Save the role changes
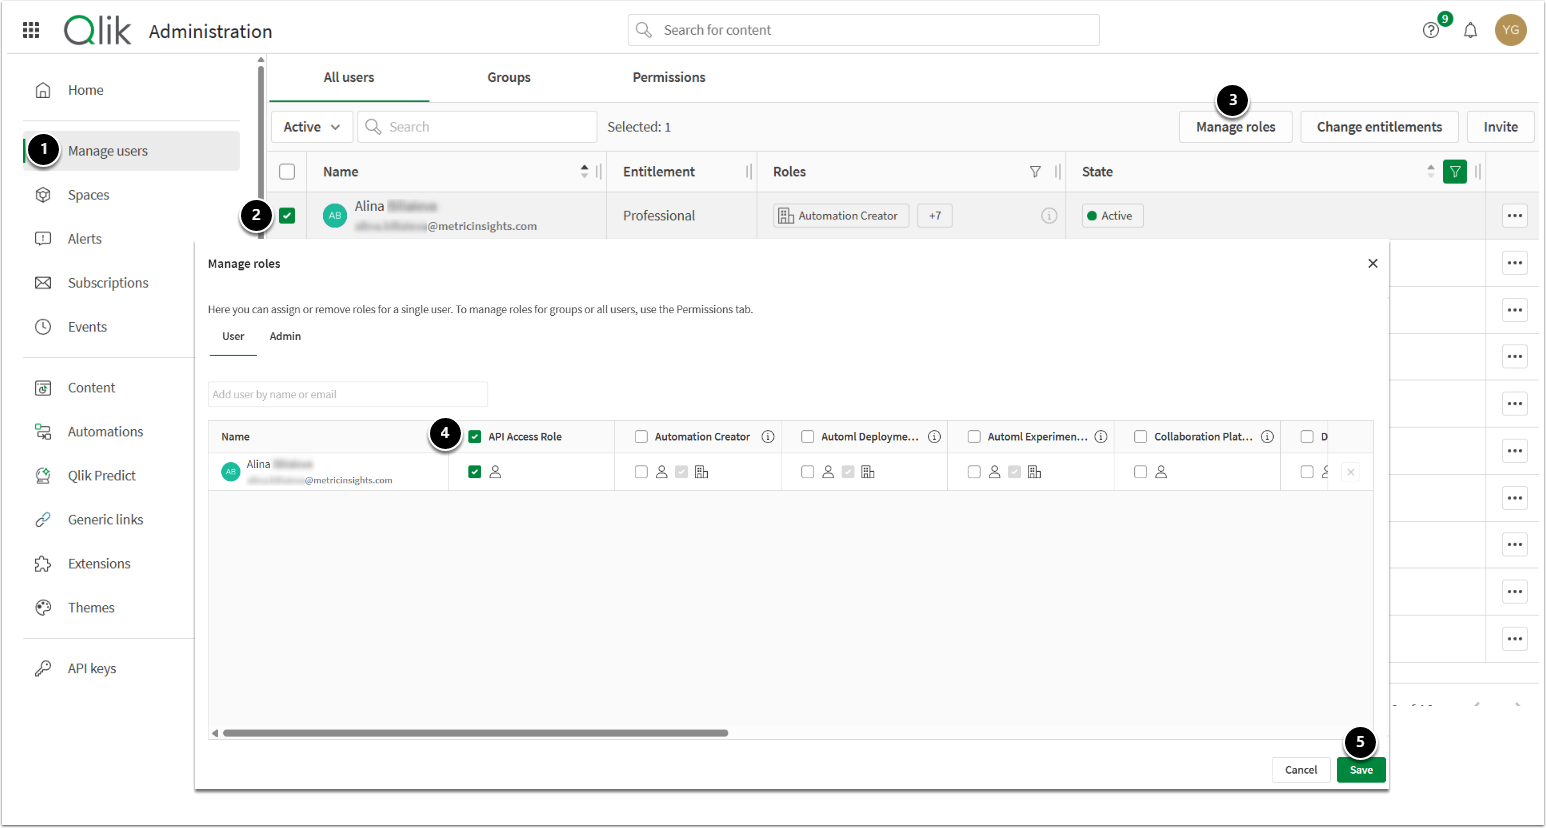 coord(1361,770)
